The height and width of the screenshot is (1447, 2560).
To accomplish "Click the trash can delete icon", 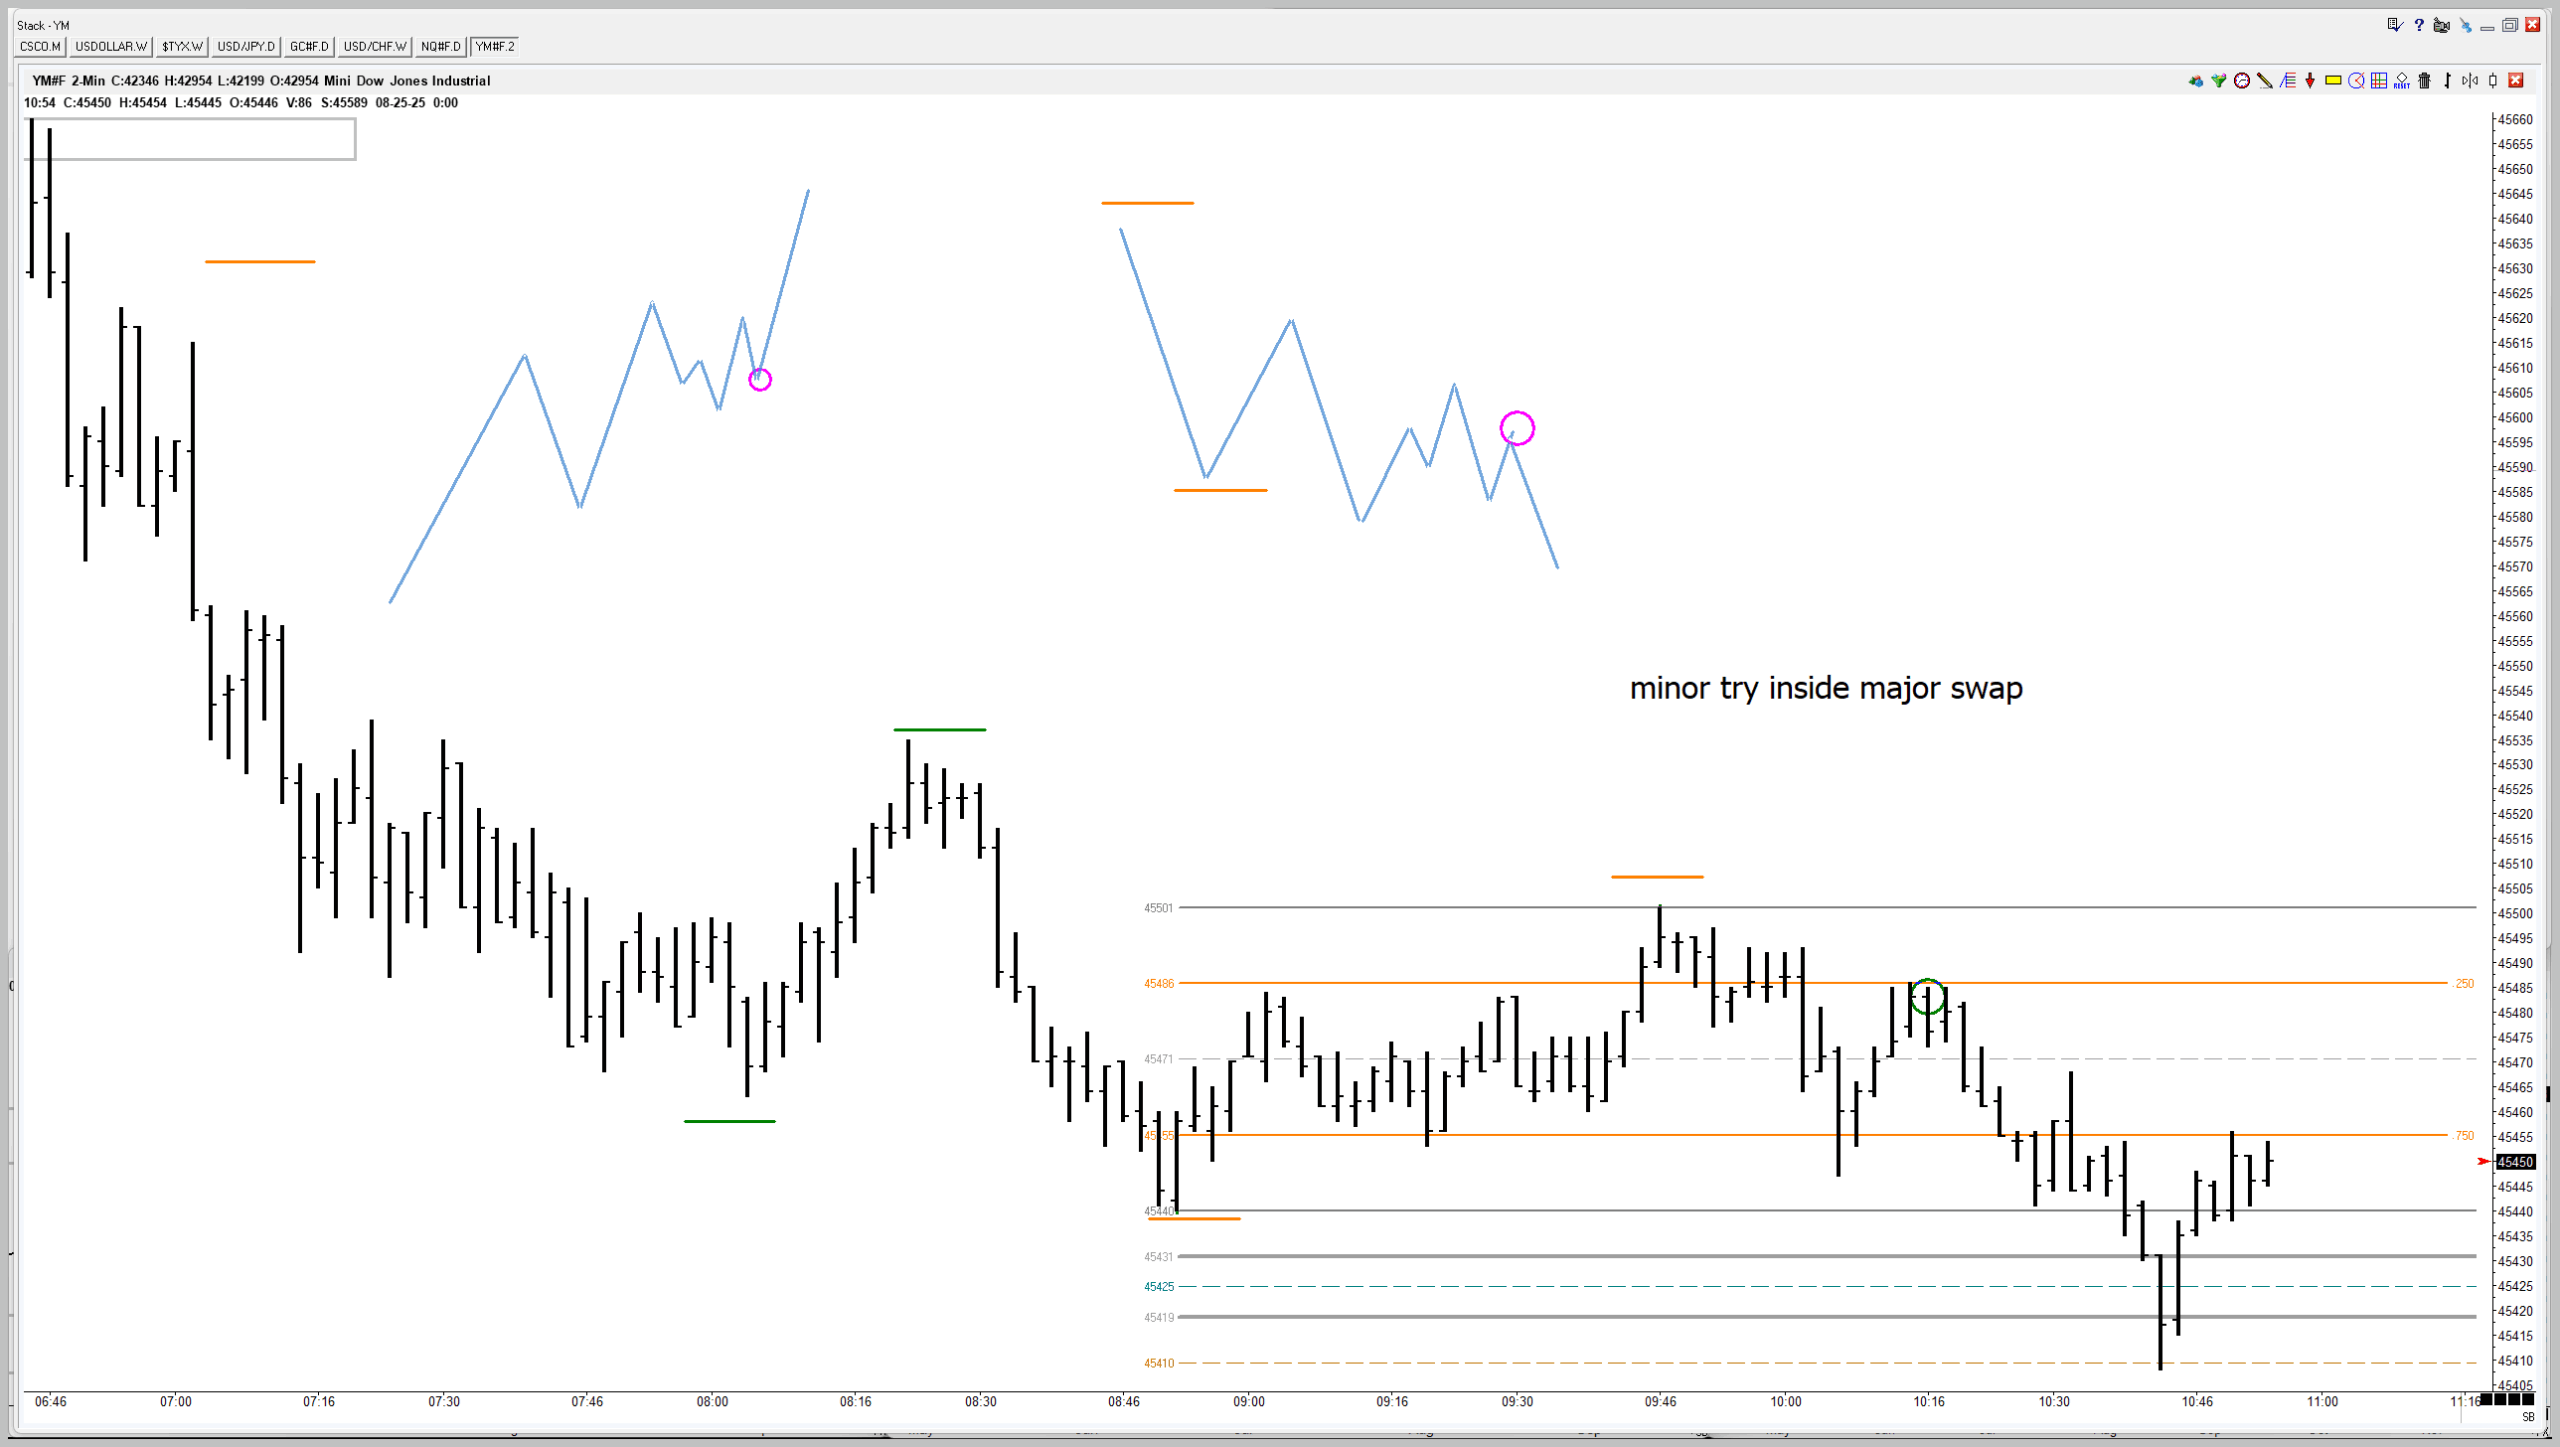I will [2424, 80].
